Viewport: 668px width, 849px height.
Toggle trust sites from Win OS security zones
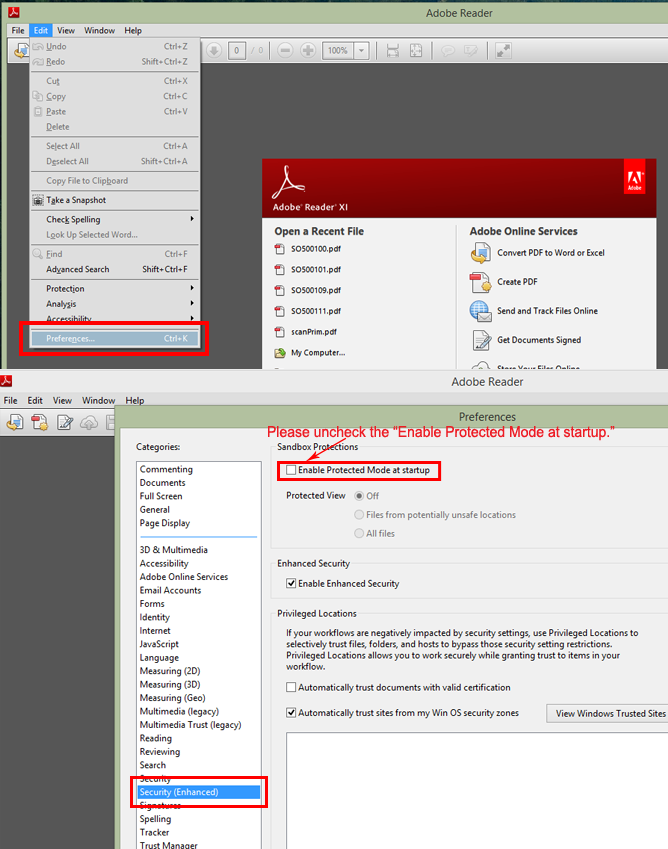click(x=291, y=713)
